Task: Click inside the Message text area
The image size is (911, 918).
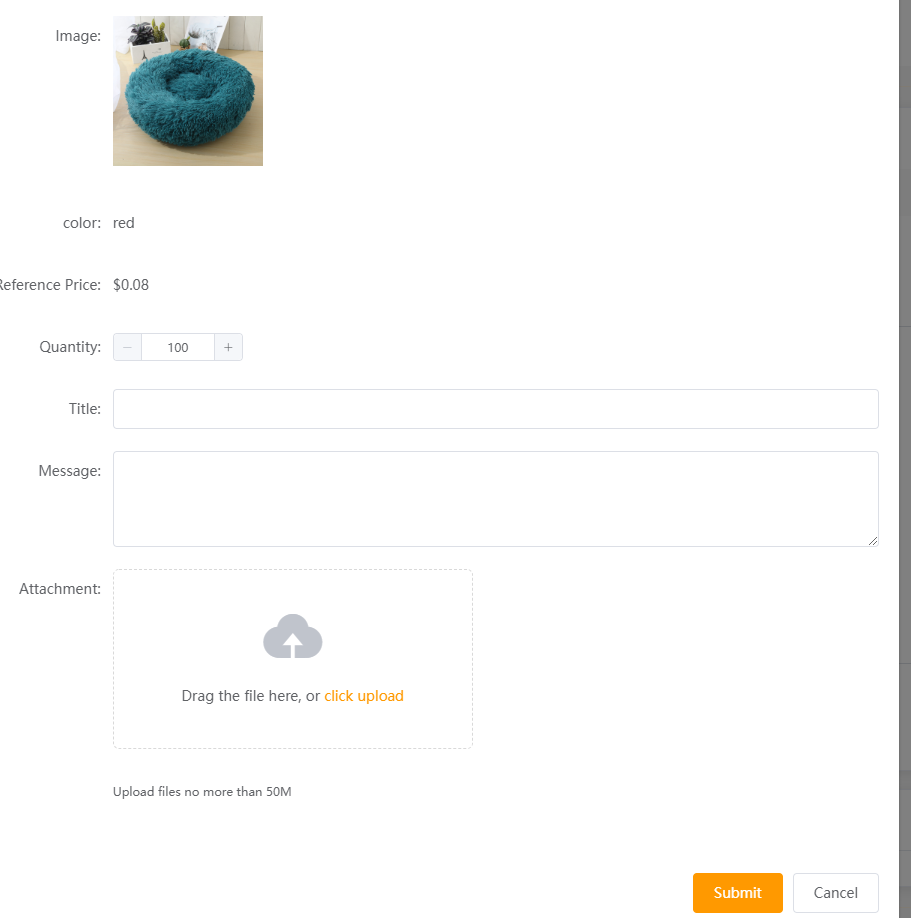Action: (x=496, y=499)
